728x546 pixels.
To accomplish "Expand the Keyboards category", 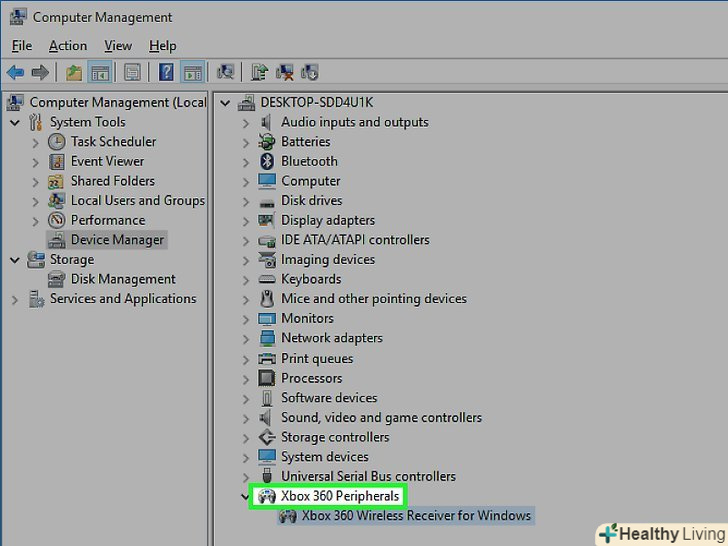I will tap(246, 280).
